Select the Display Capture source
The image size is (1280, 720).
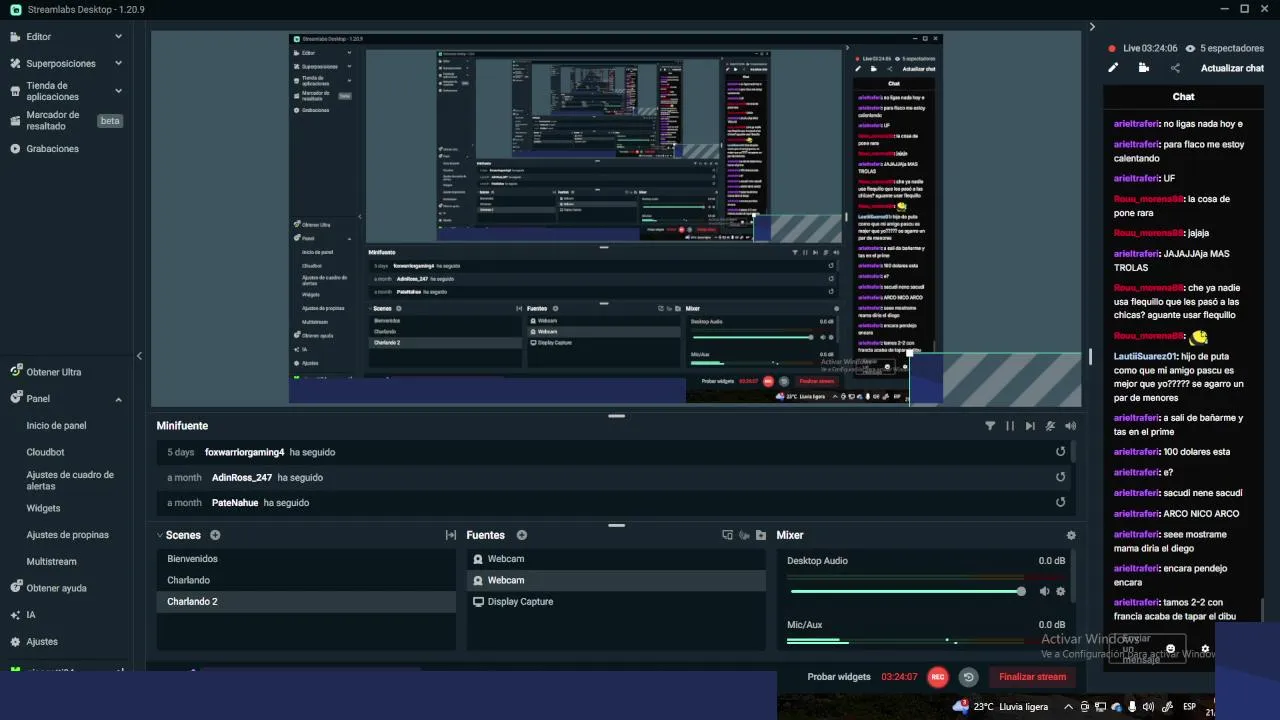(x=616, y=602)
